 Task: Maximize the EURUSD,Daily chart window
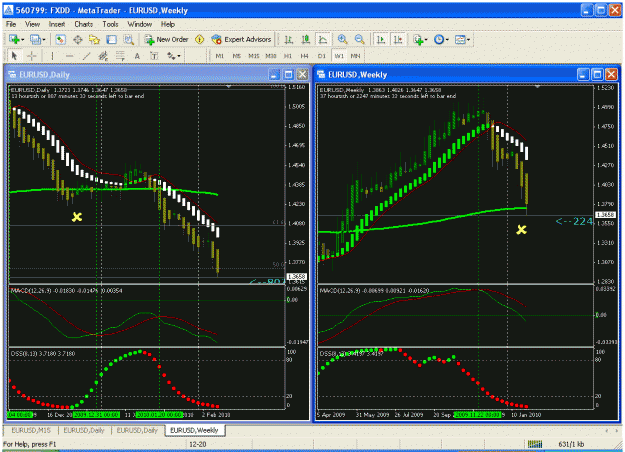click(289, 75)
